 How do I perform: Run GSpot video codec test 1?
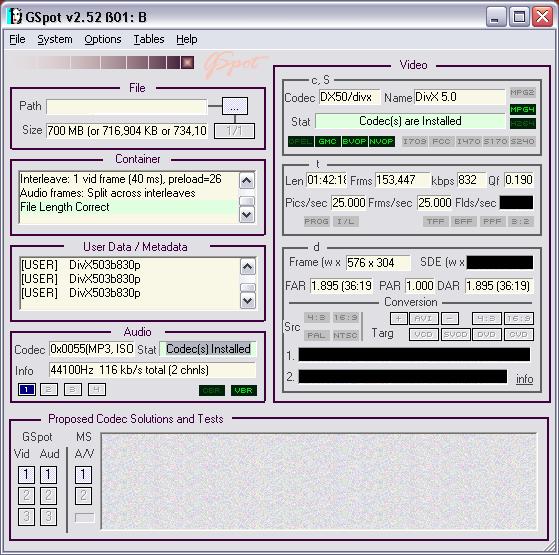[26, 474]
